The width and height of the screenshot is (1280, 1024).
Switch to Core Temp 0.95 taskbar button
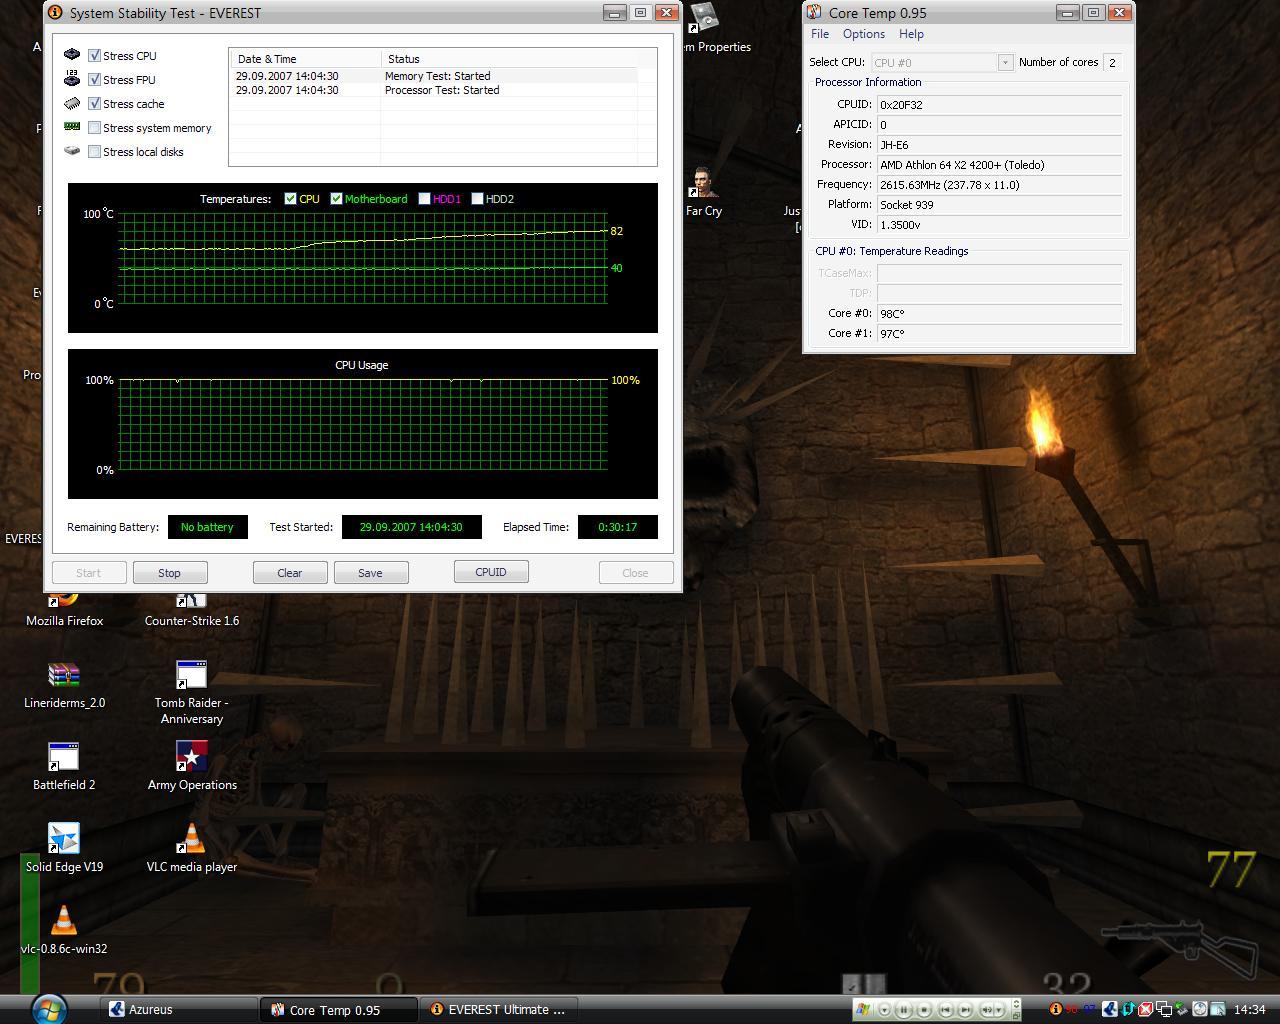339,1010
